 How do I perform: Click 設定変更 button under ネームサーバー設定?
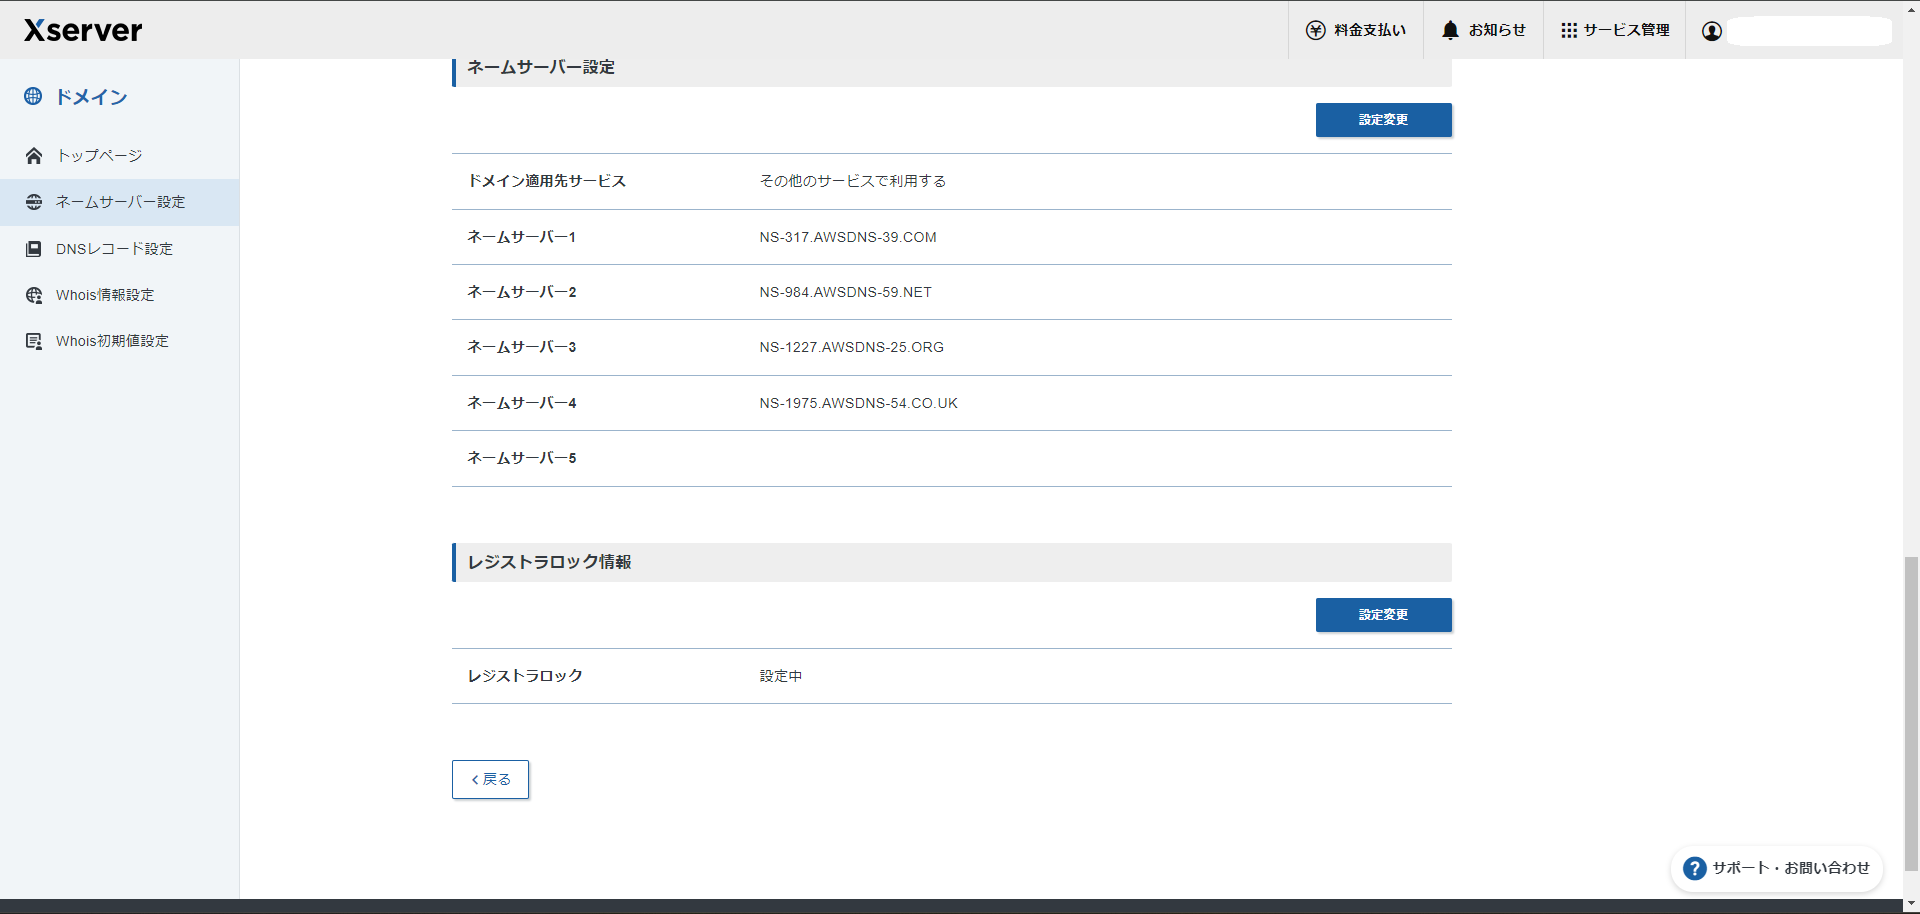click(1383, 120)
